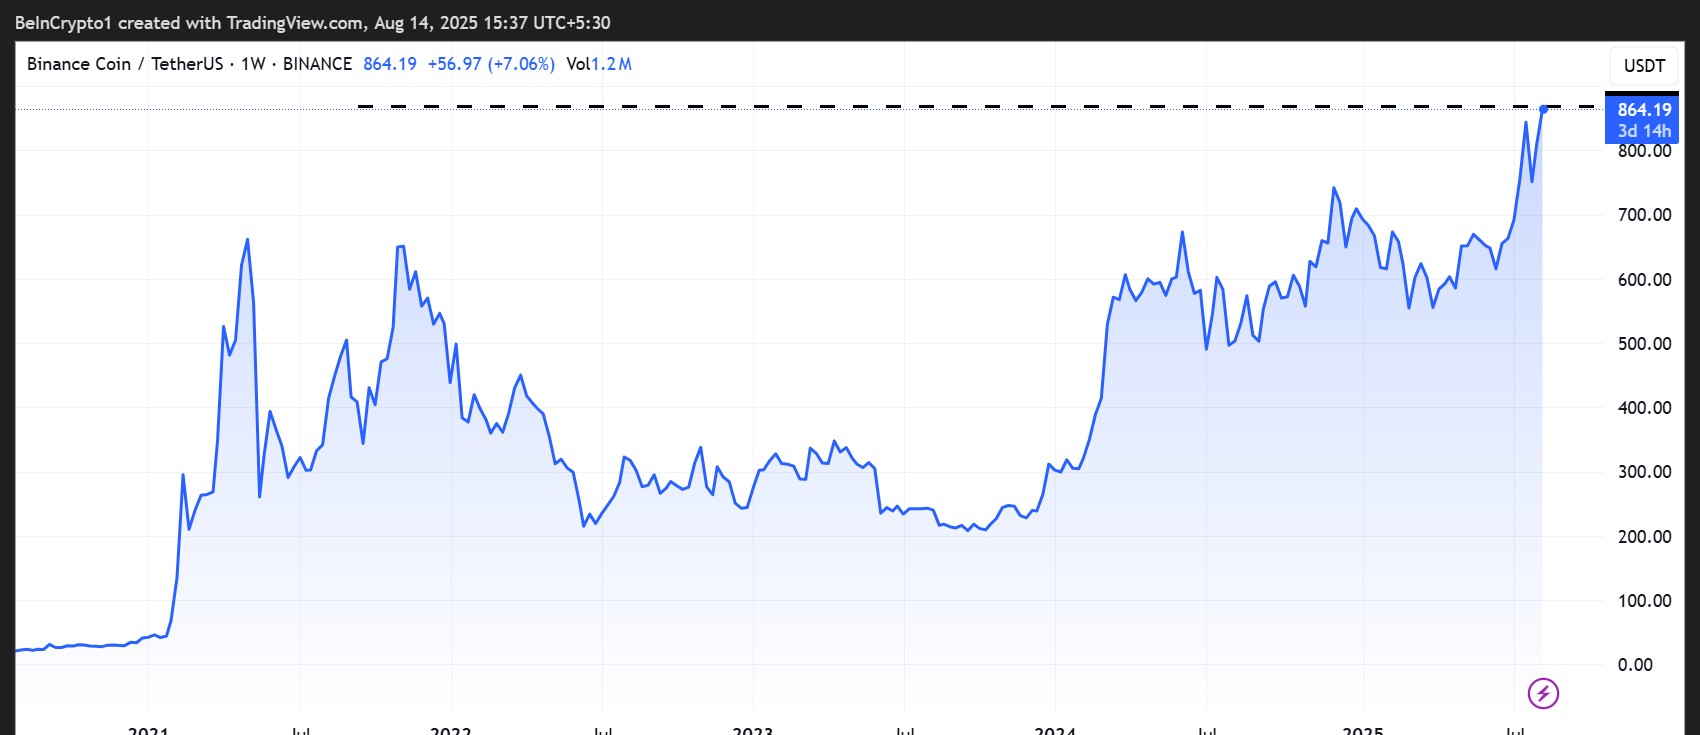The height and width of the screenshot is (735, 1700).
Task: Click the 800.00 price axis label
Action: point(1644,151)
